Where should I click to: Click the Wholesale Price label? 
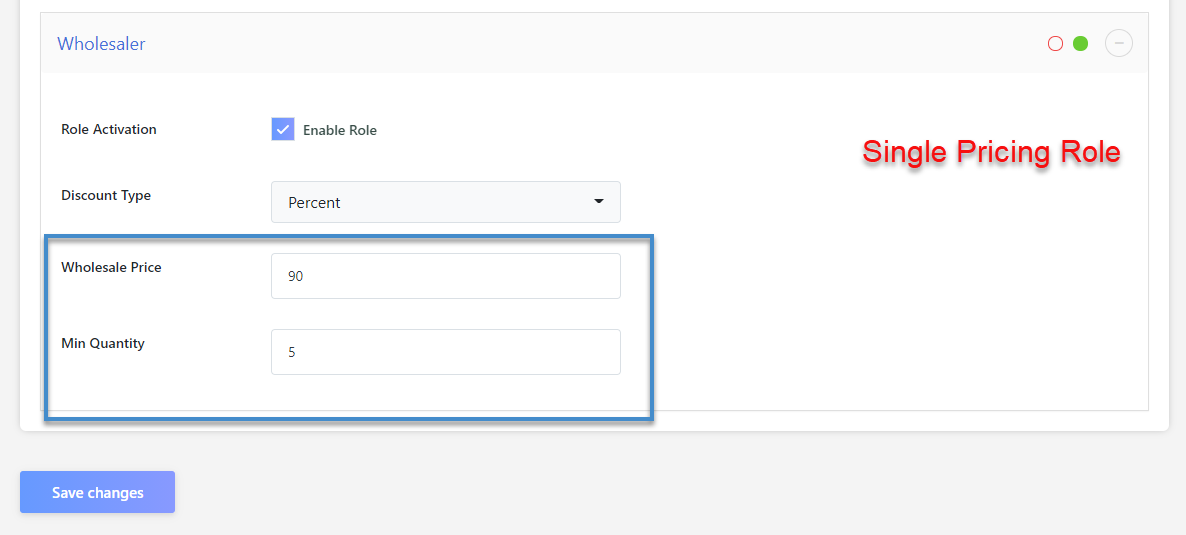coord(111,267)
